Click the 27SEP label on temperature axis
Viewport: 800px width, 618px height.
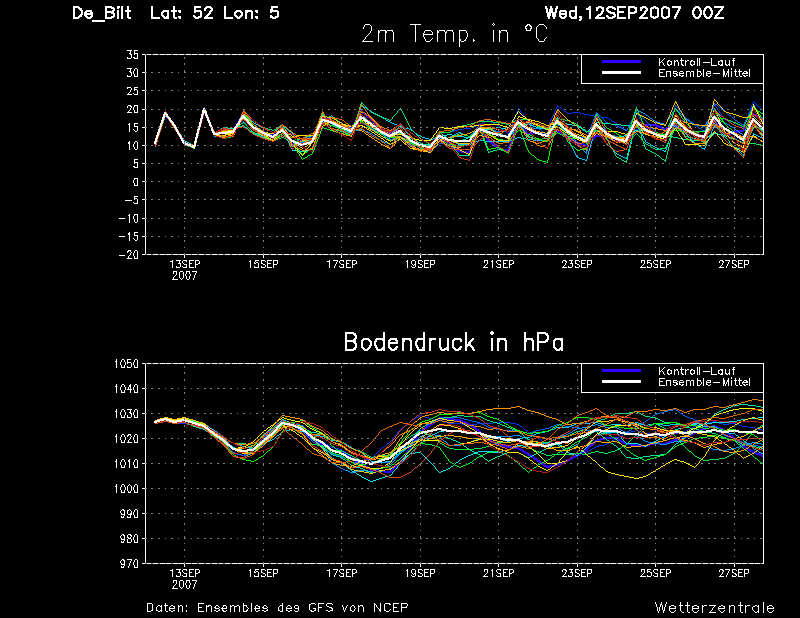tap(734, 264)
